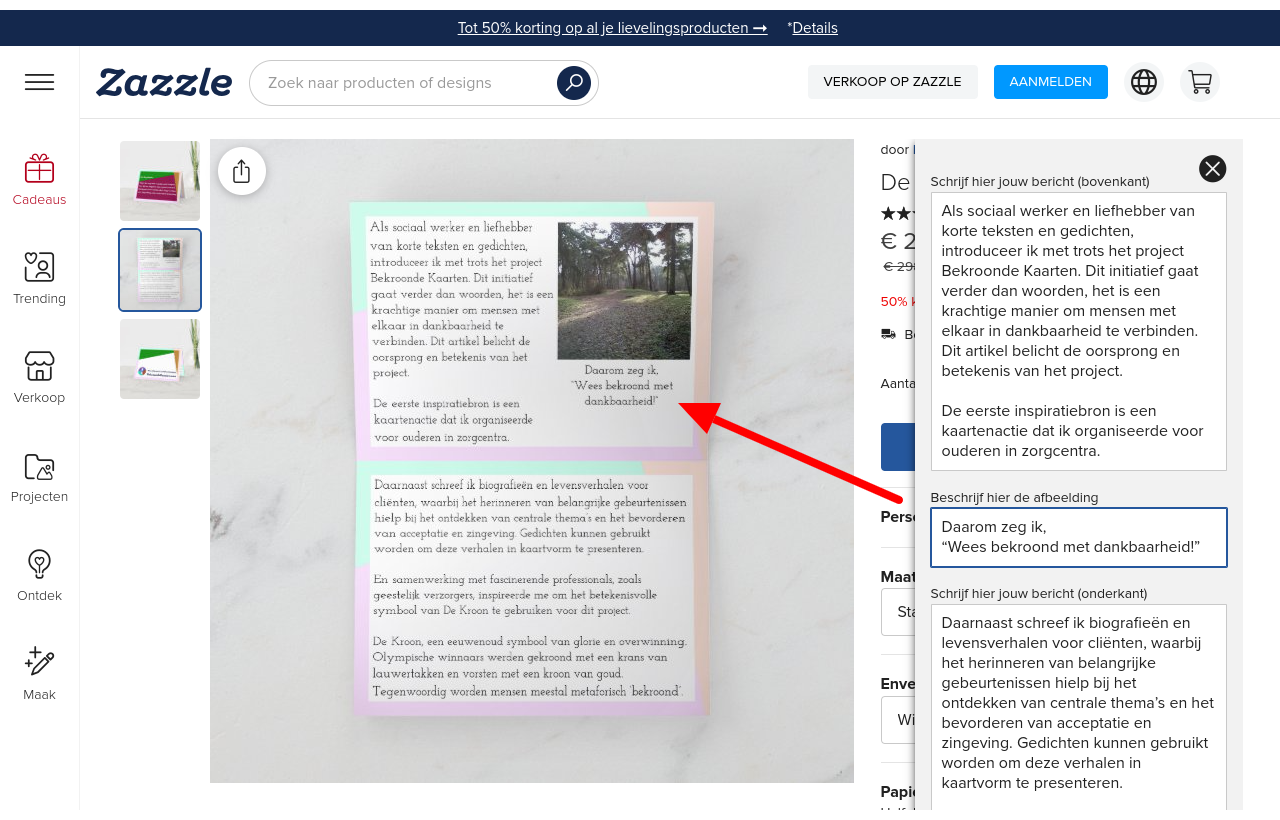Click the Verkoop op Zazzle button
This screenshot has width=1280, height=820.
coord(892,82)
